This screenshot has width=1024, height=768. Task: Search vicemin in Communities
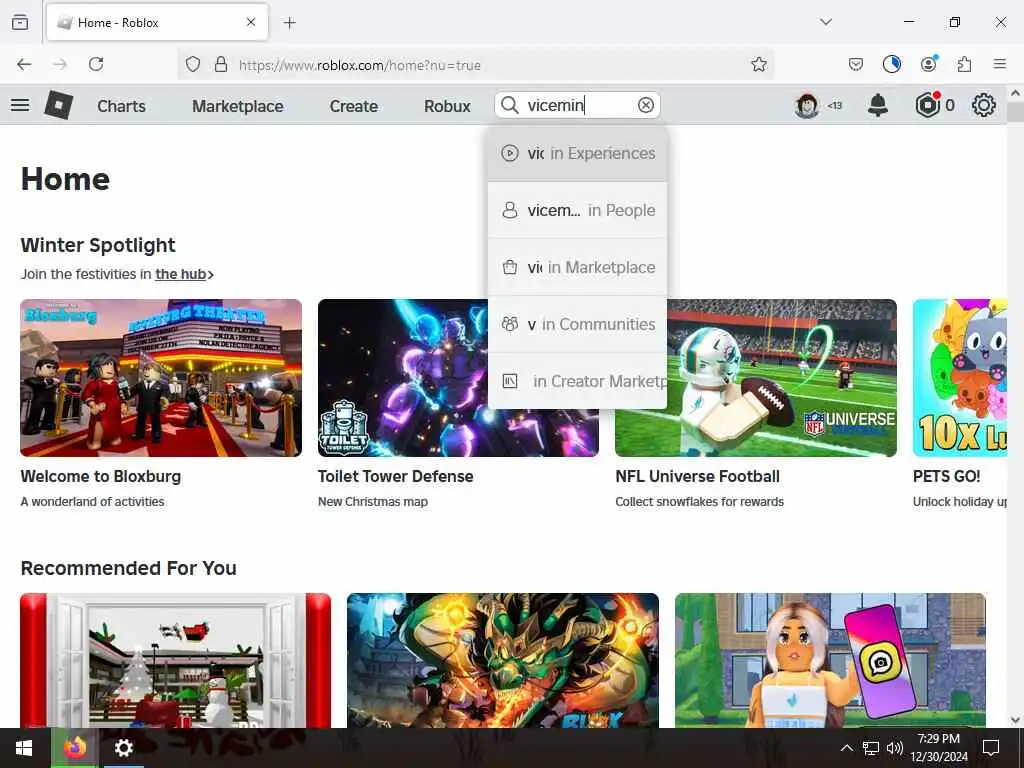click(577, 324)
